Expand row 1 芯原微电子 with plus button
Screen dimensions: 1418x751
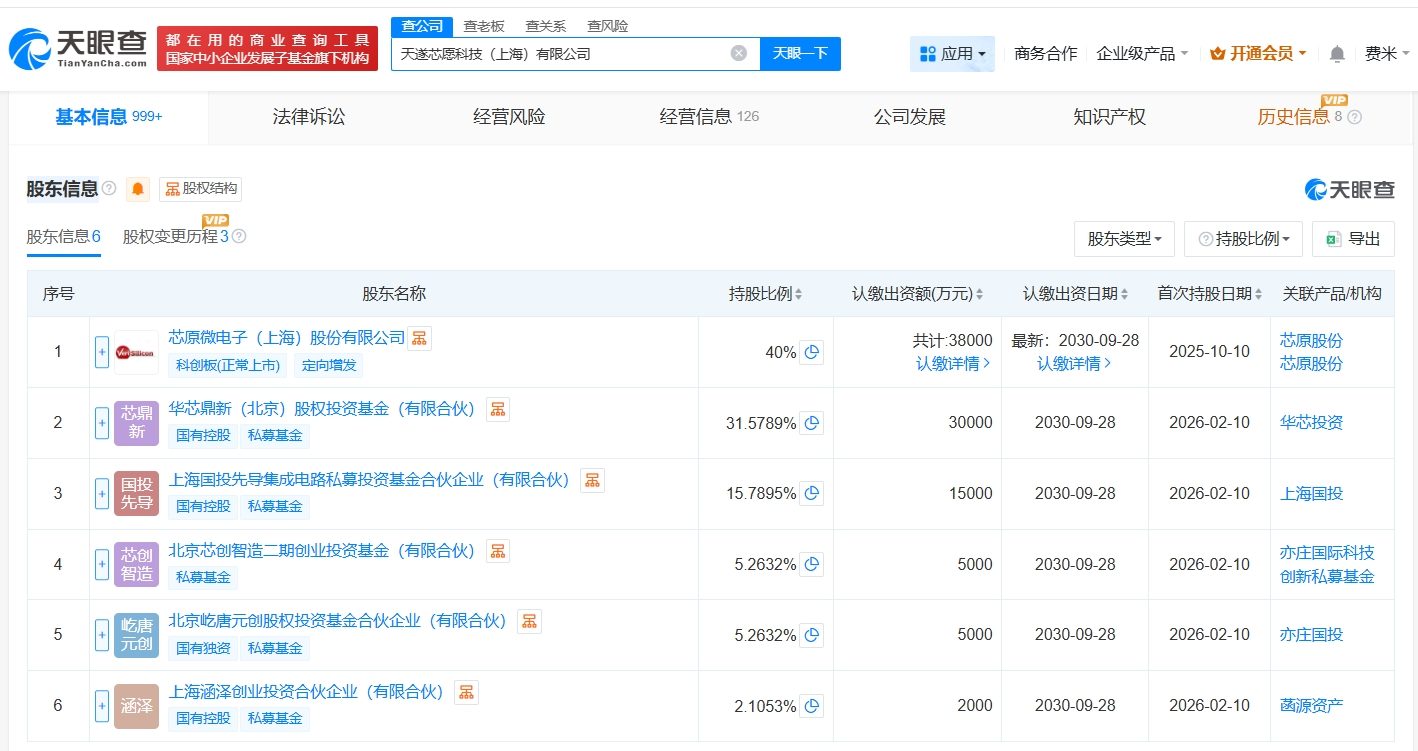point(102,352)
